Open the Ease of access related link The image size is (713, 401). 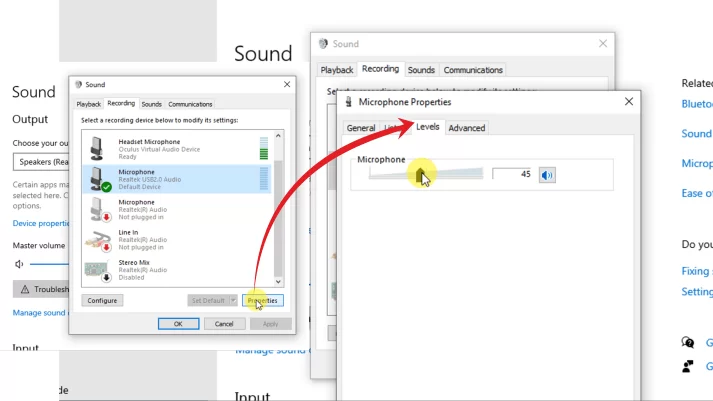coord(697,193)
